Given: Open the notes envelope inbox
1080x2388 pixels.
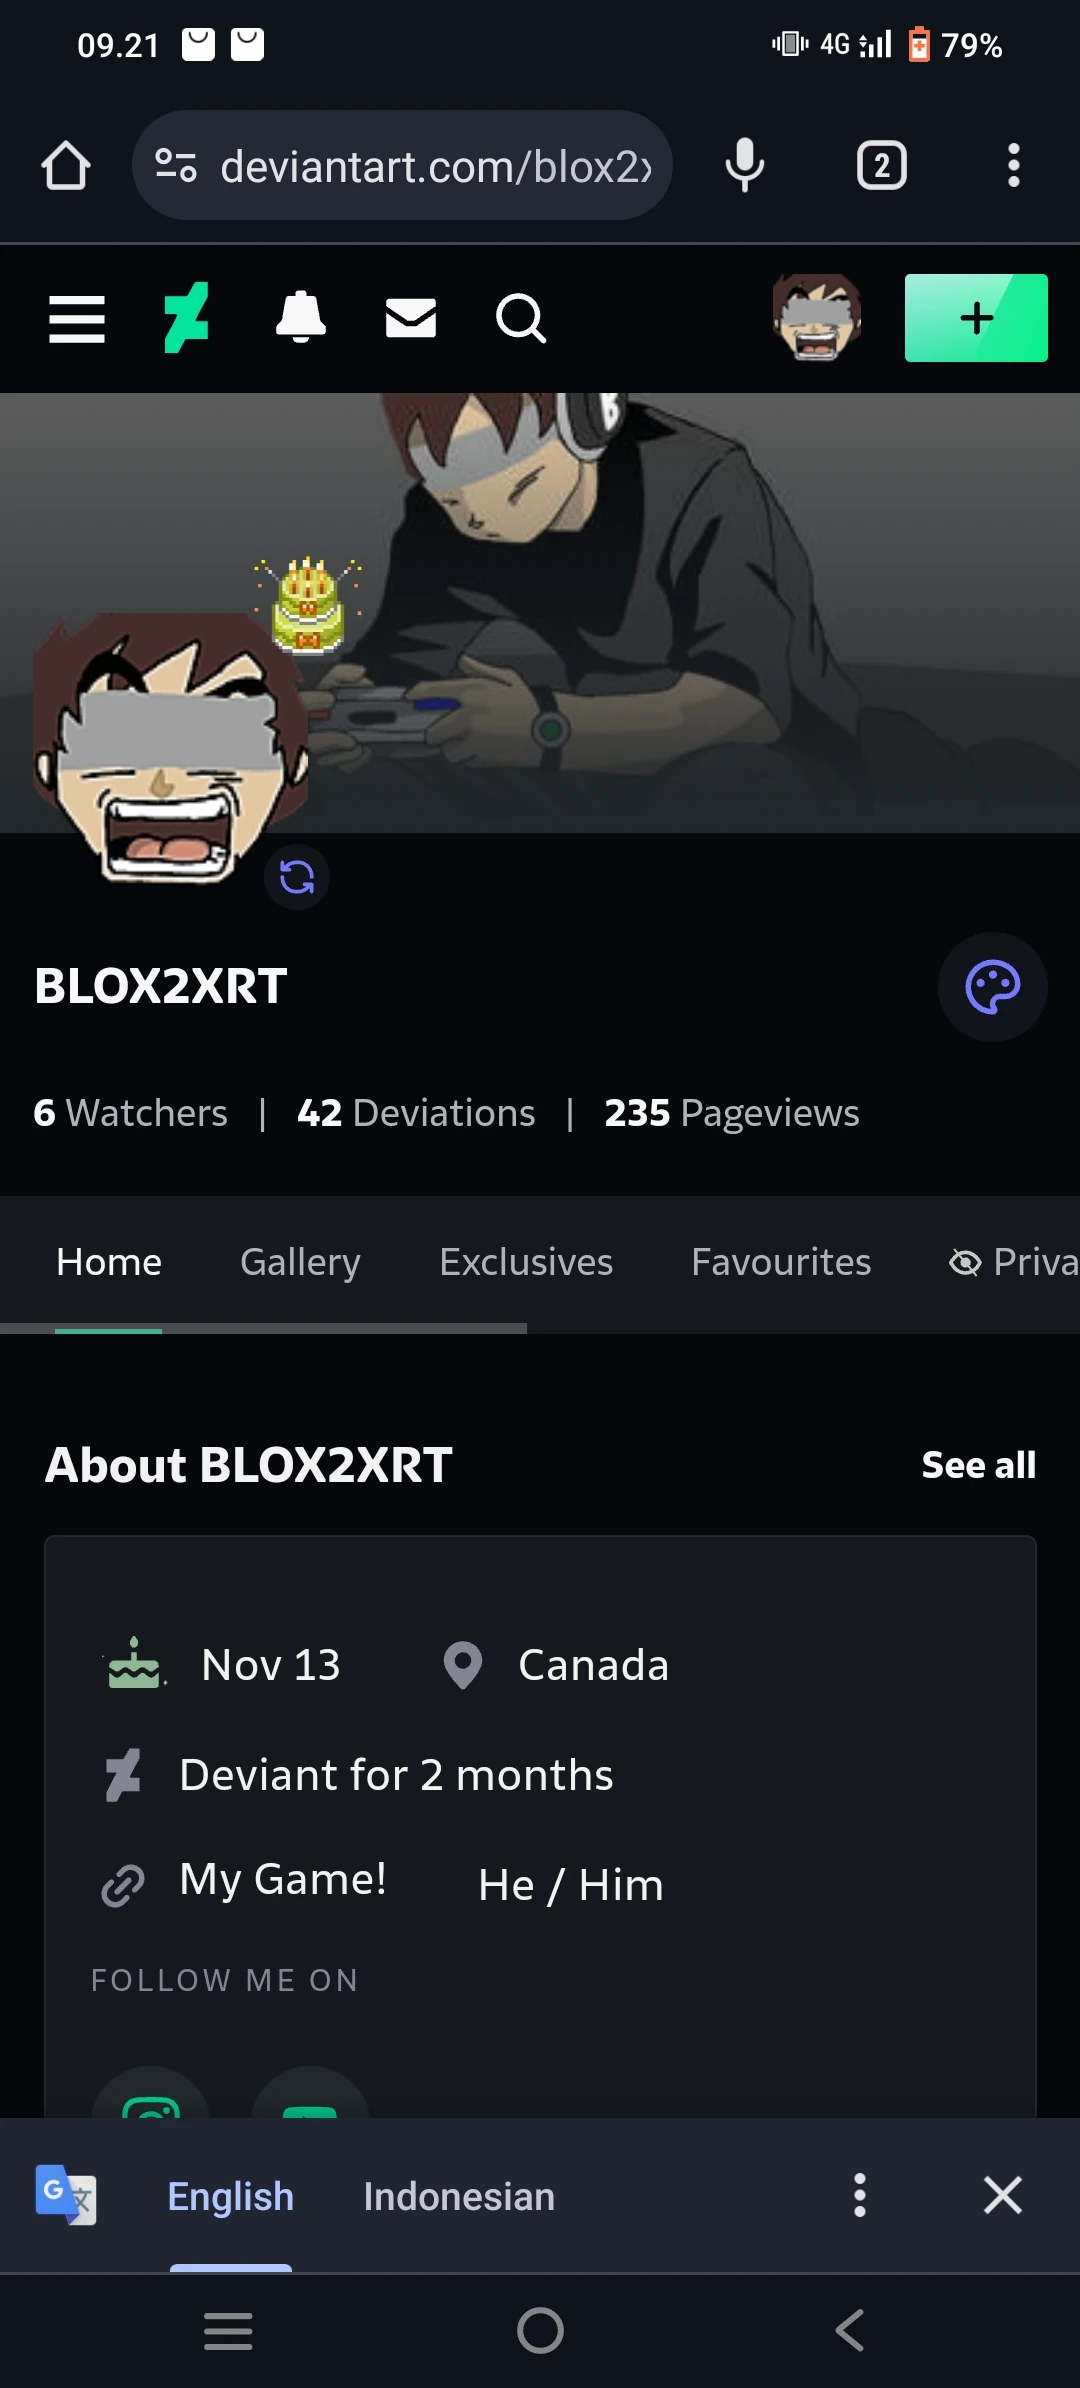Looking at the screenshot, I should (x=411, y=319).
